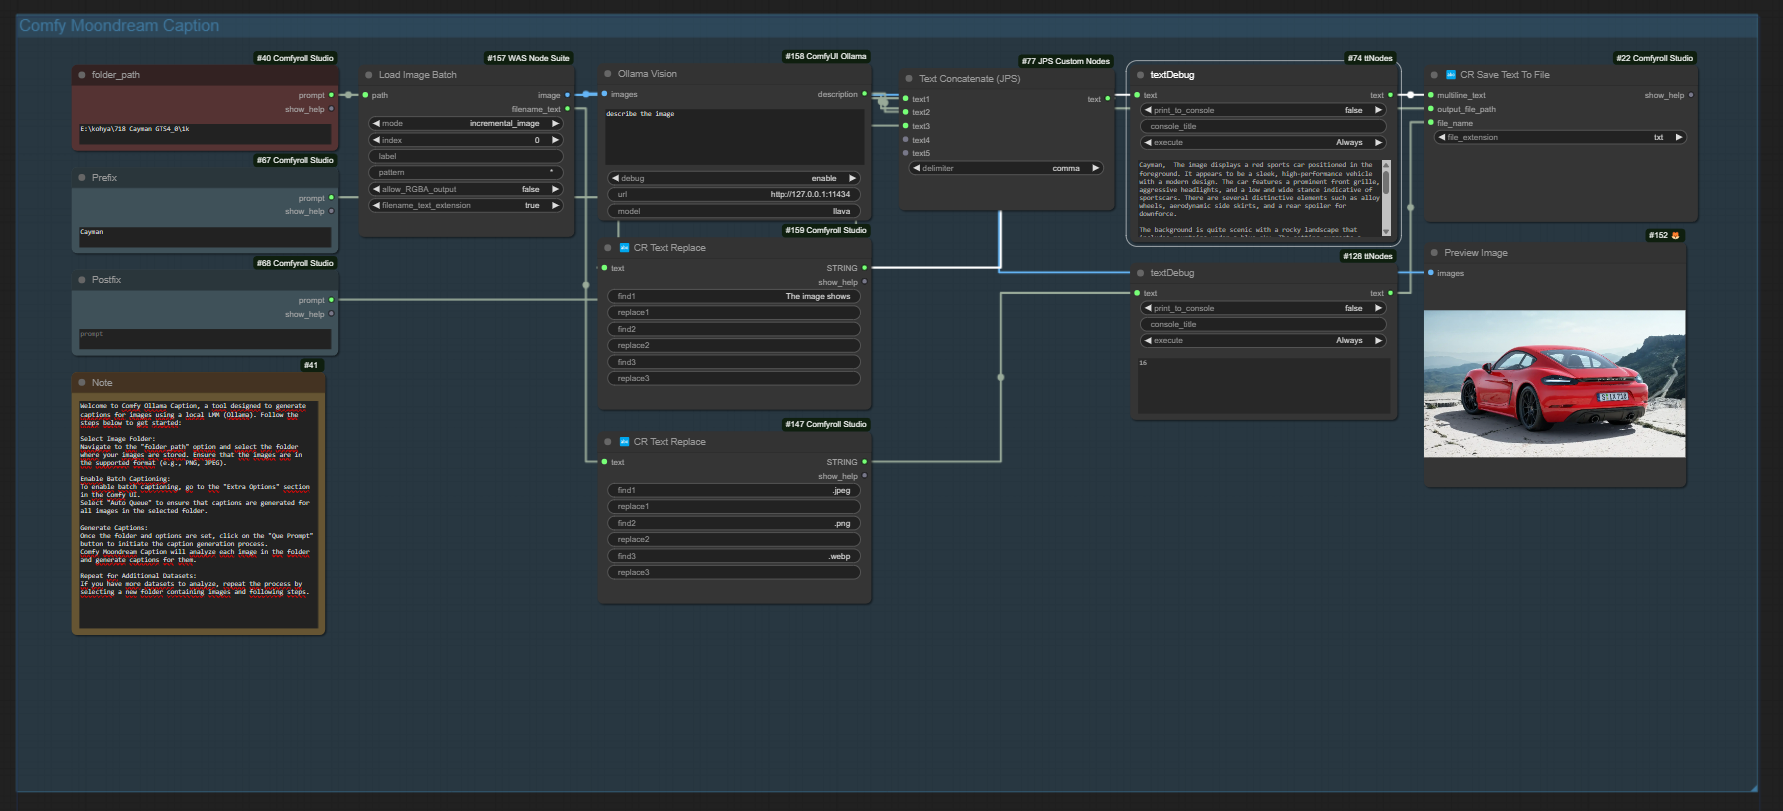The image size is (1783, 811).
Task: Collapse the Ollama Vision node via its title dot
Action: [608, 74]
